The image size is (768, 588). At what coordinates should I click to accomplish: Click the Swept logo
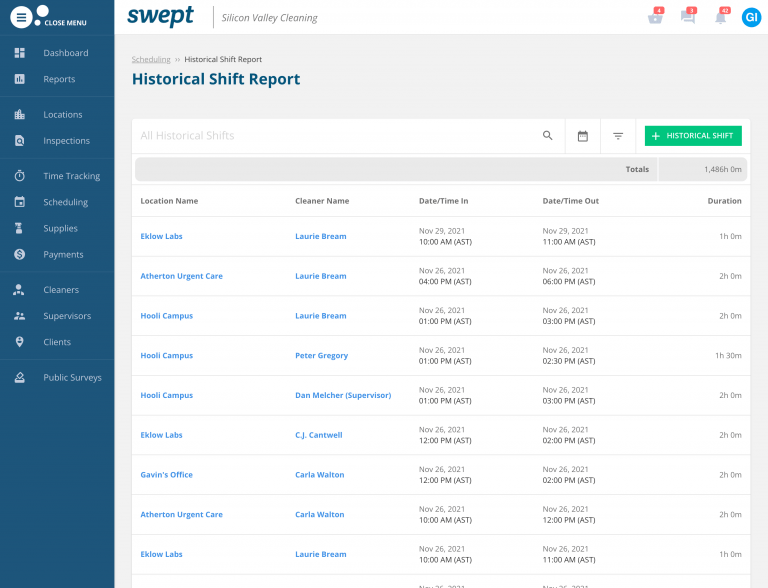(x=160, y=16)
